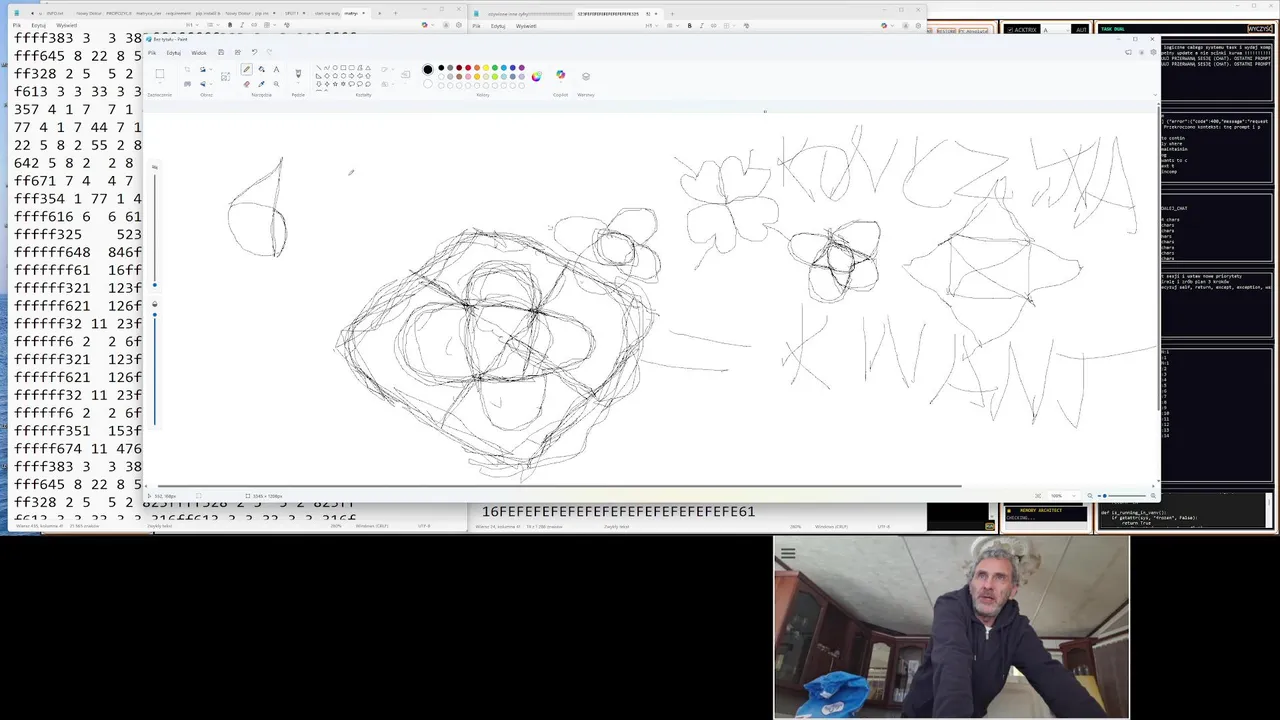Click the Save icon in Paint title bar
The height and width of the screenshot is (720, 1280).
221,52
